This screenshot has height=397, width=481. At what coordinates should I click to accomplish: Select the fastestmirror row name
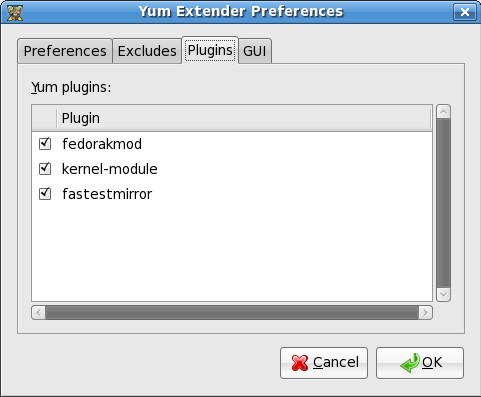pyautogui.click(x=107, y=194)
